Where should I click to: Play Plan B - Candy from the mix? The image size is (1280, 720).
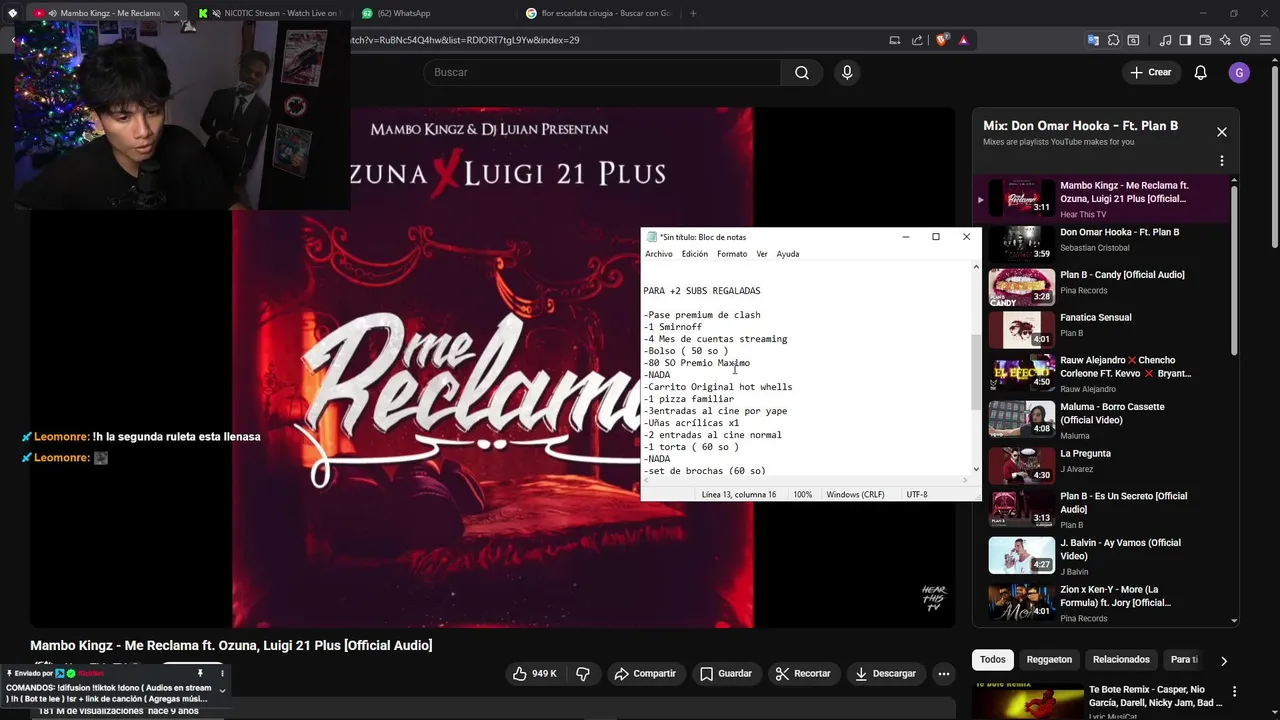[x=1100, y=285]
